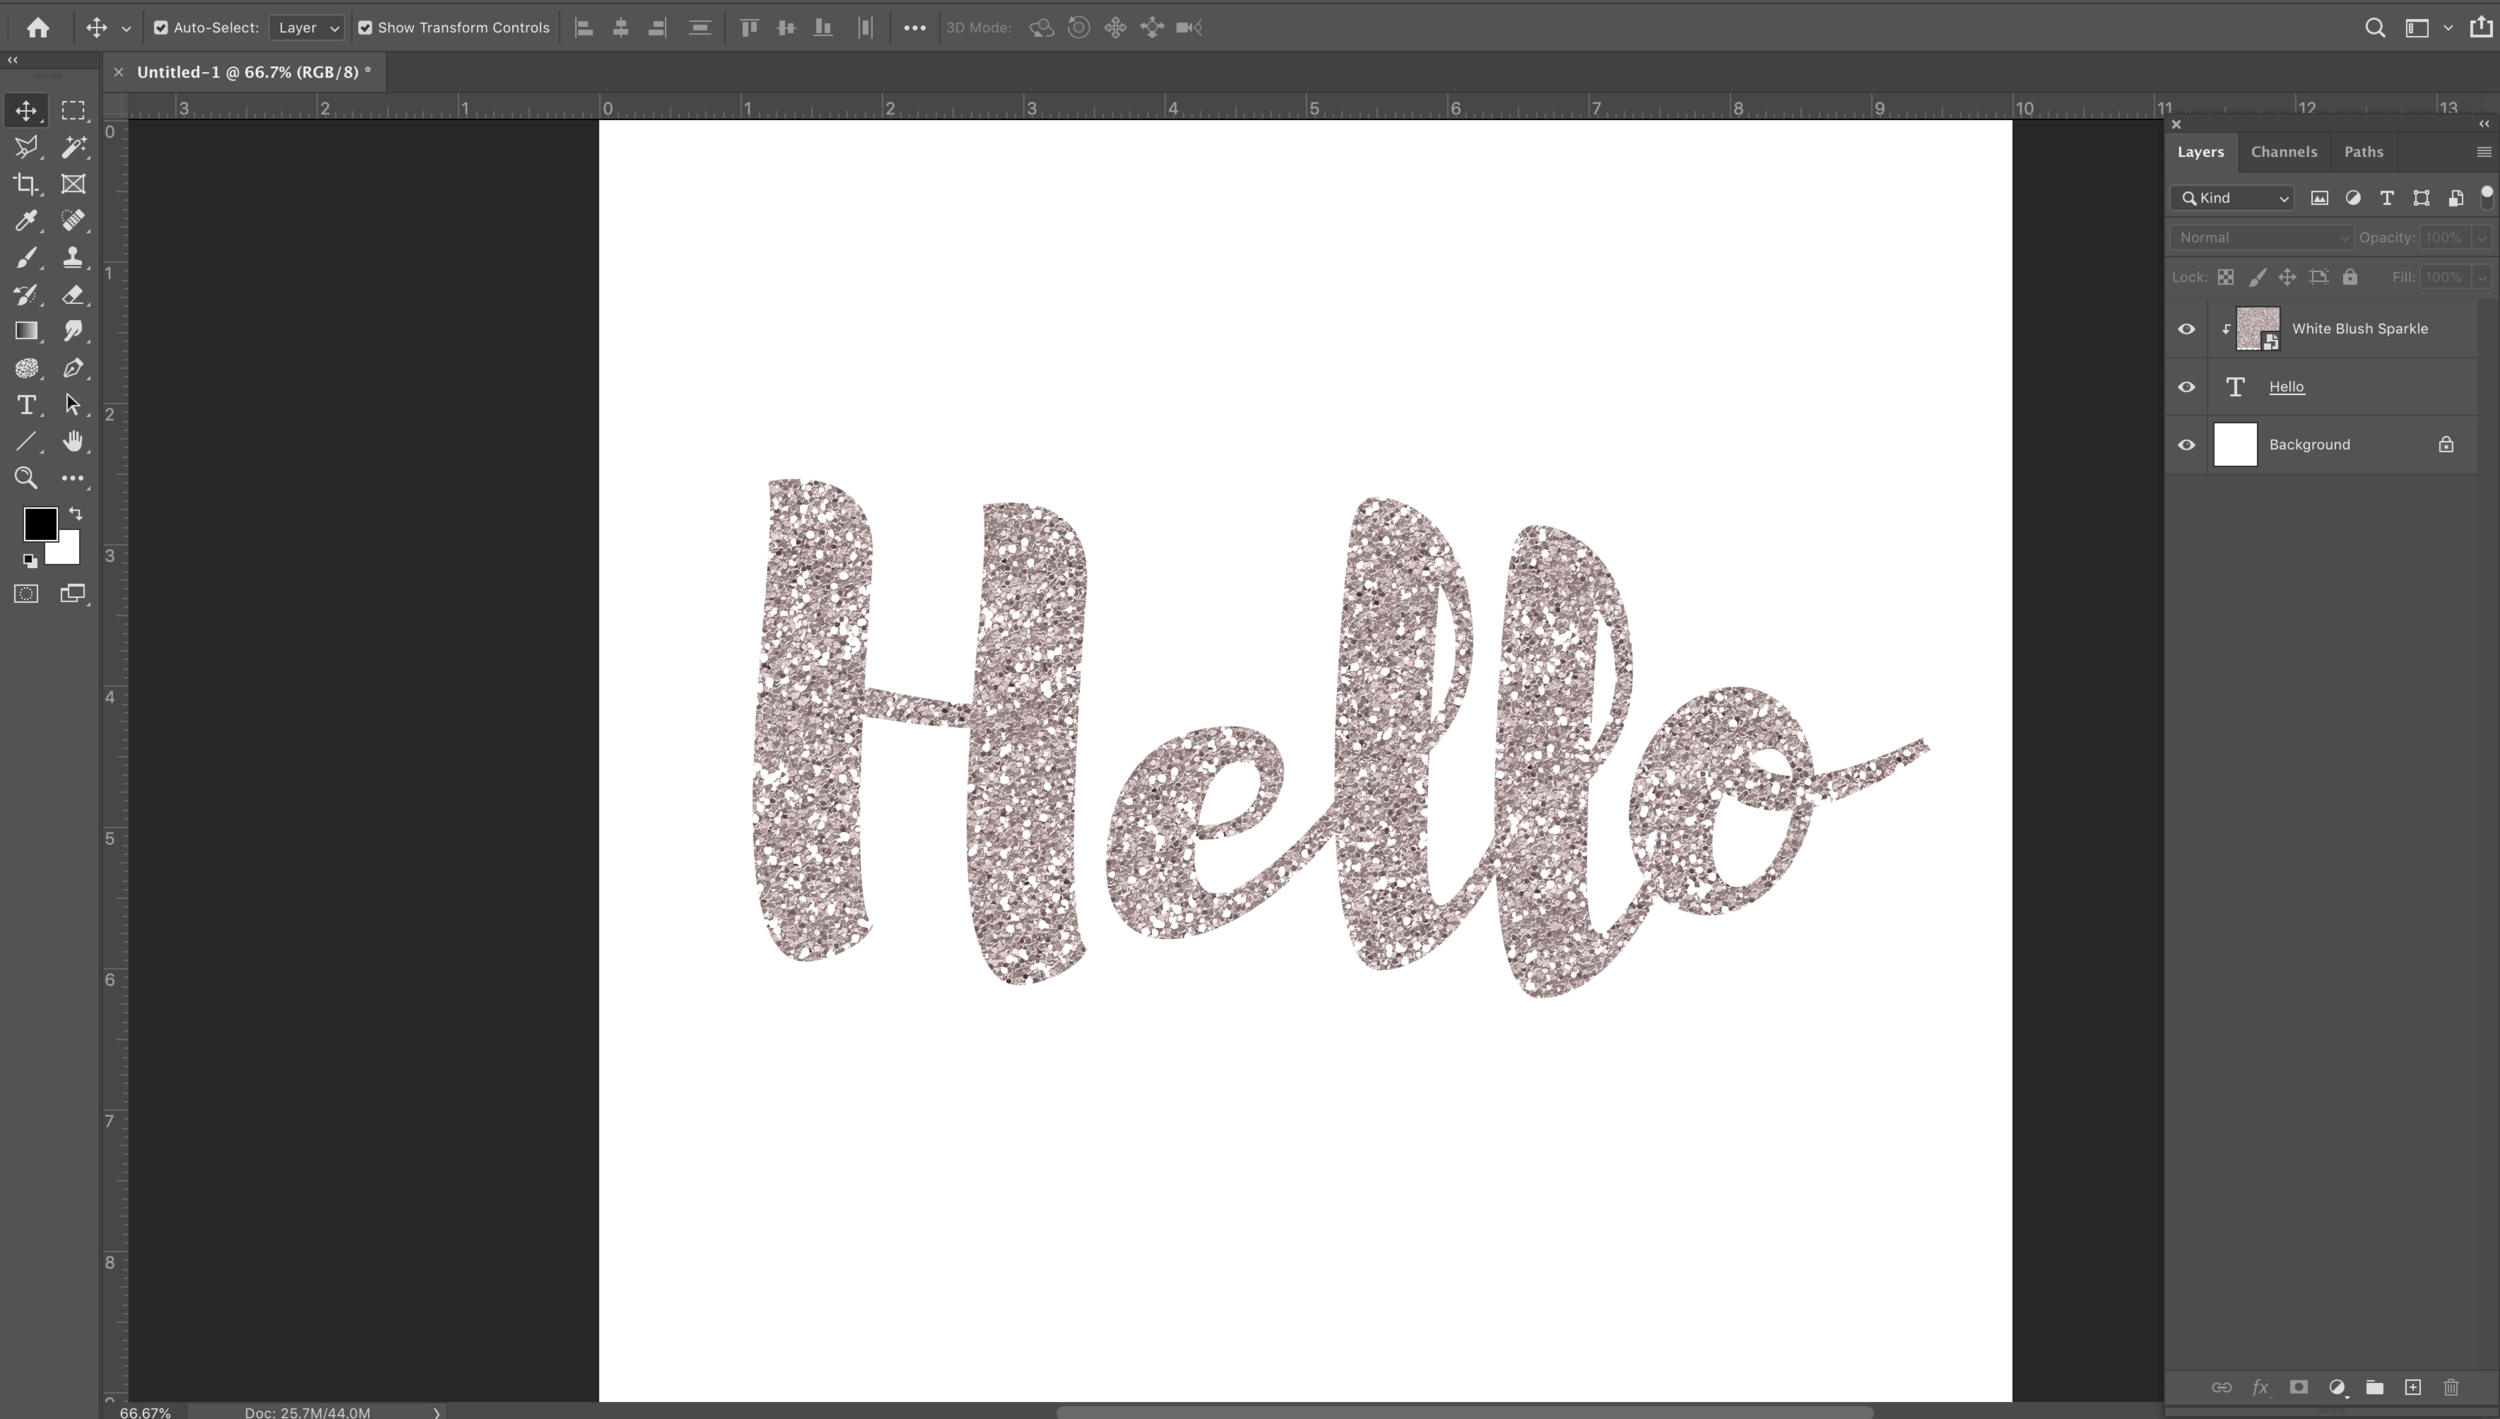Select the Hand tool
This screenshot has width=2500, height=1419.
point(73,441)
